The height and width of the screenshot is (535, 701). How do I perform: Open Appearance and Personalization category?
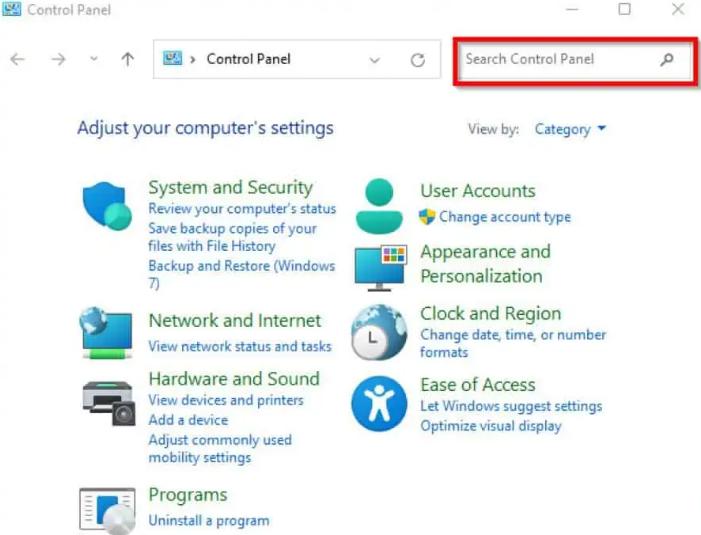click(486, 264)
